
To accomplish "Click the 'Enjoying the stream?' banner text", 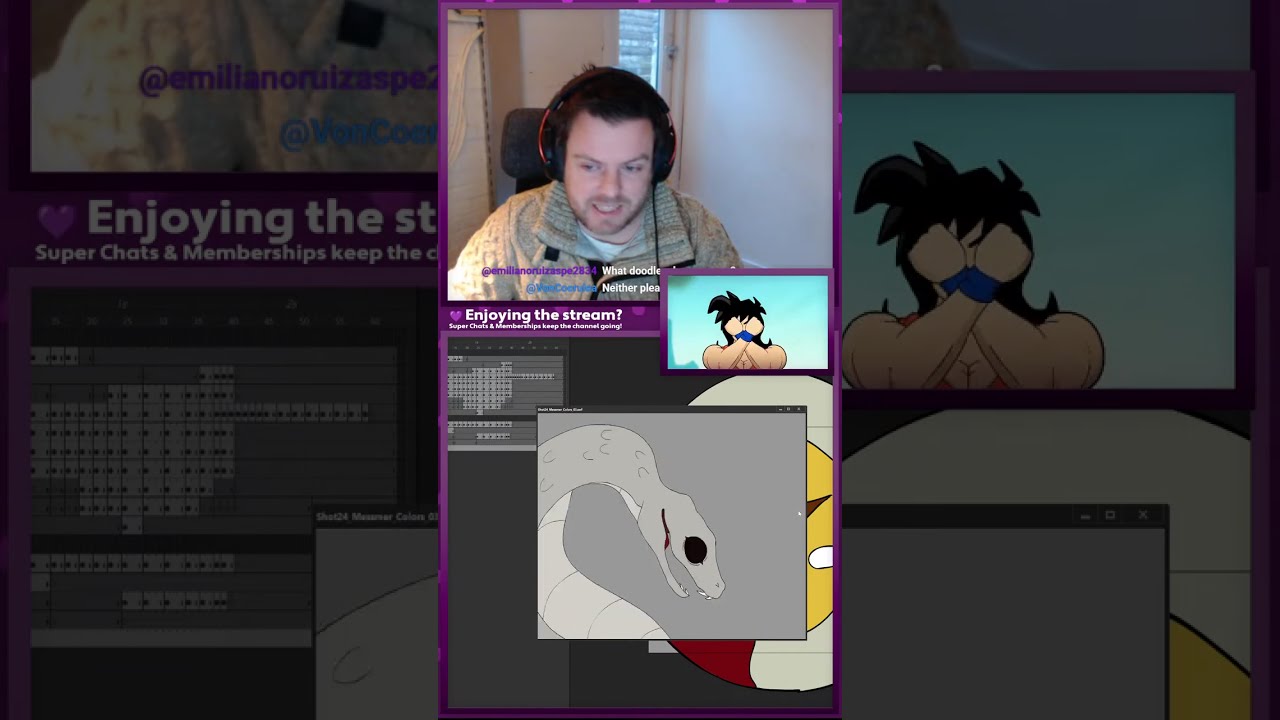I will (543, 315).
